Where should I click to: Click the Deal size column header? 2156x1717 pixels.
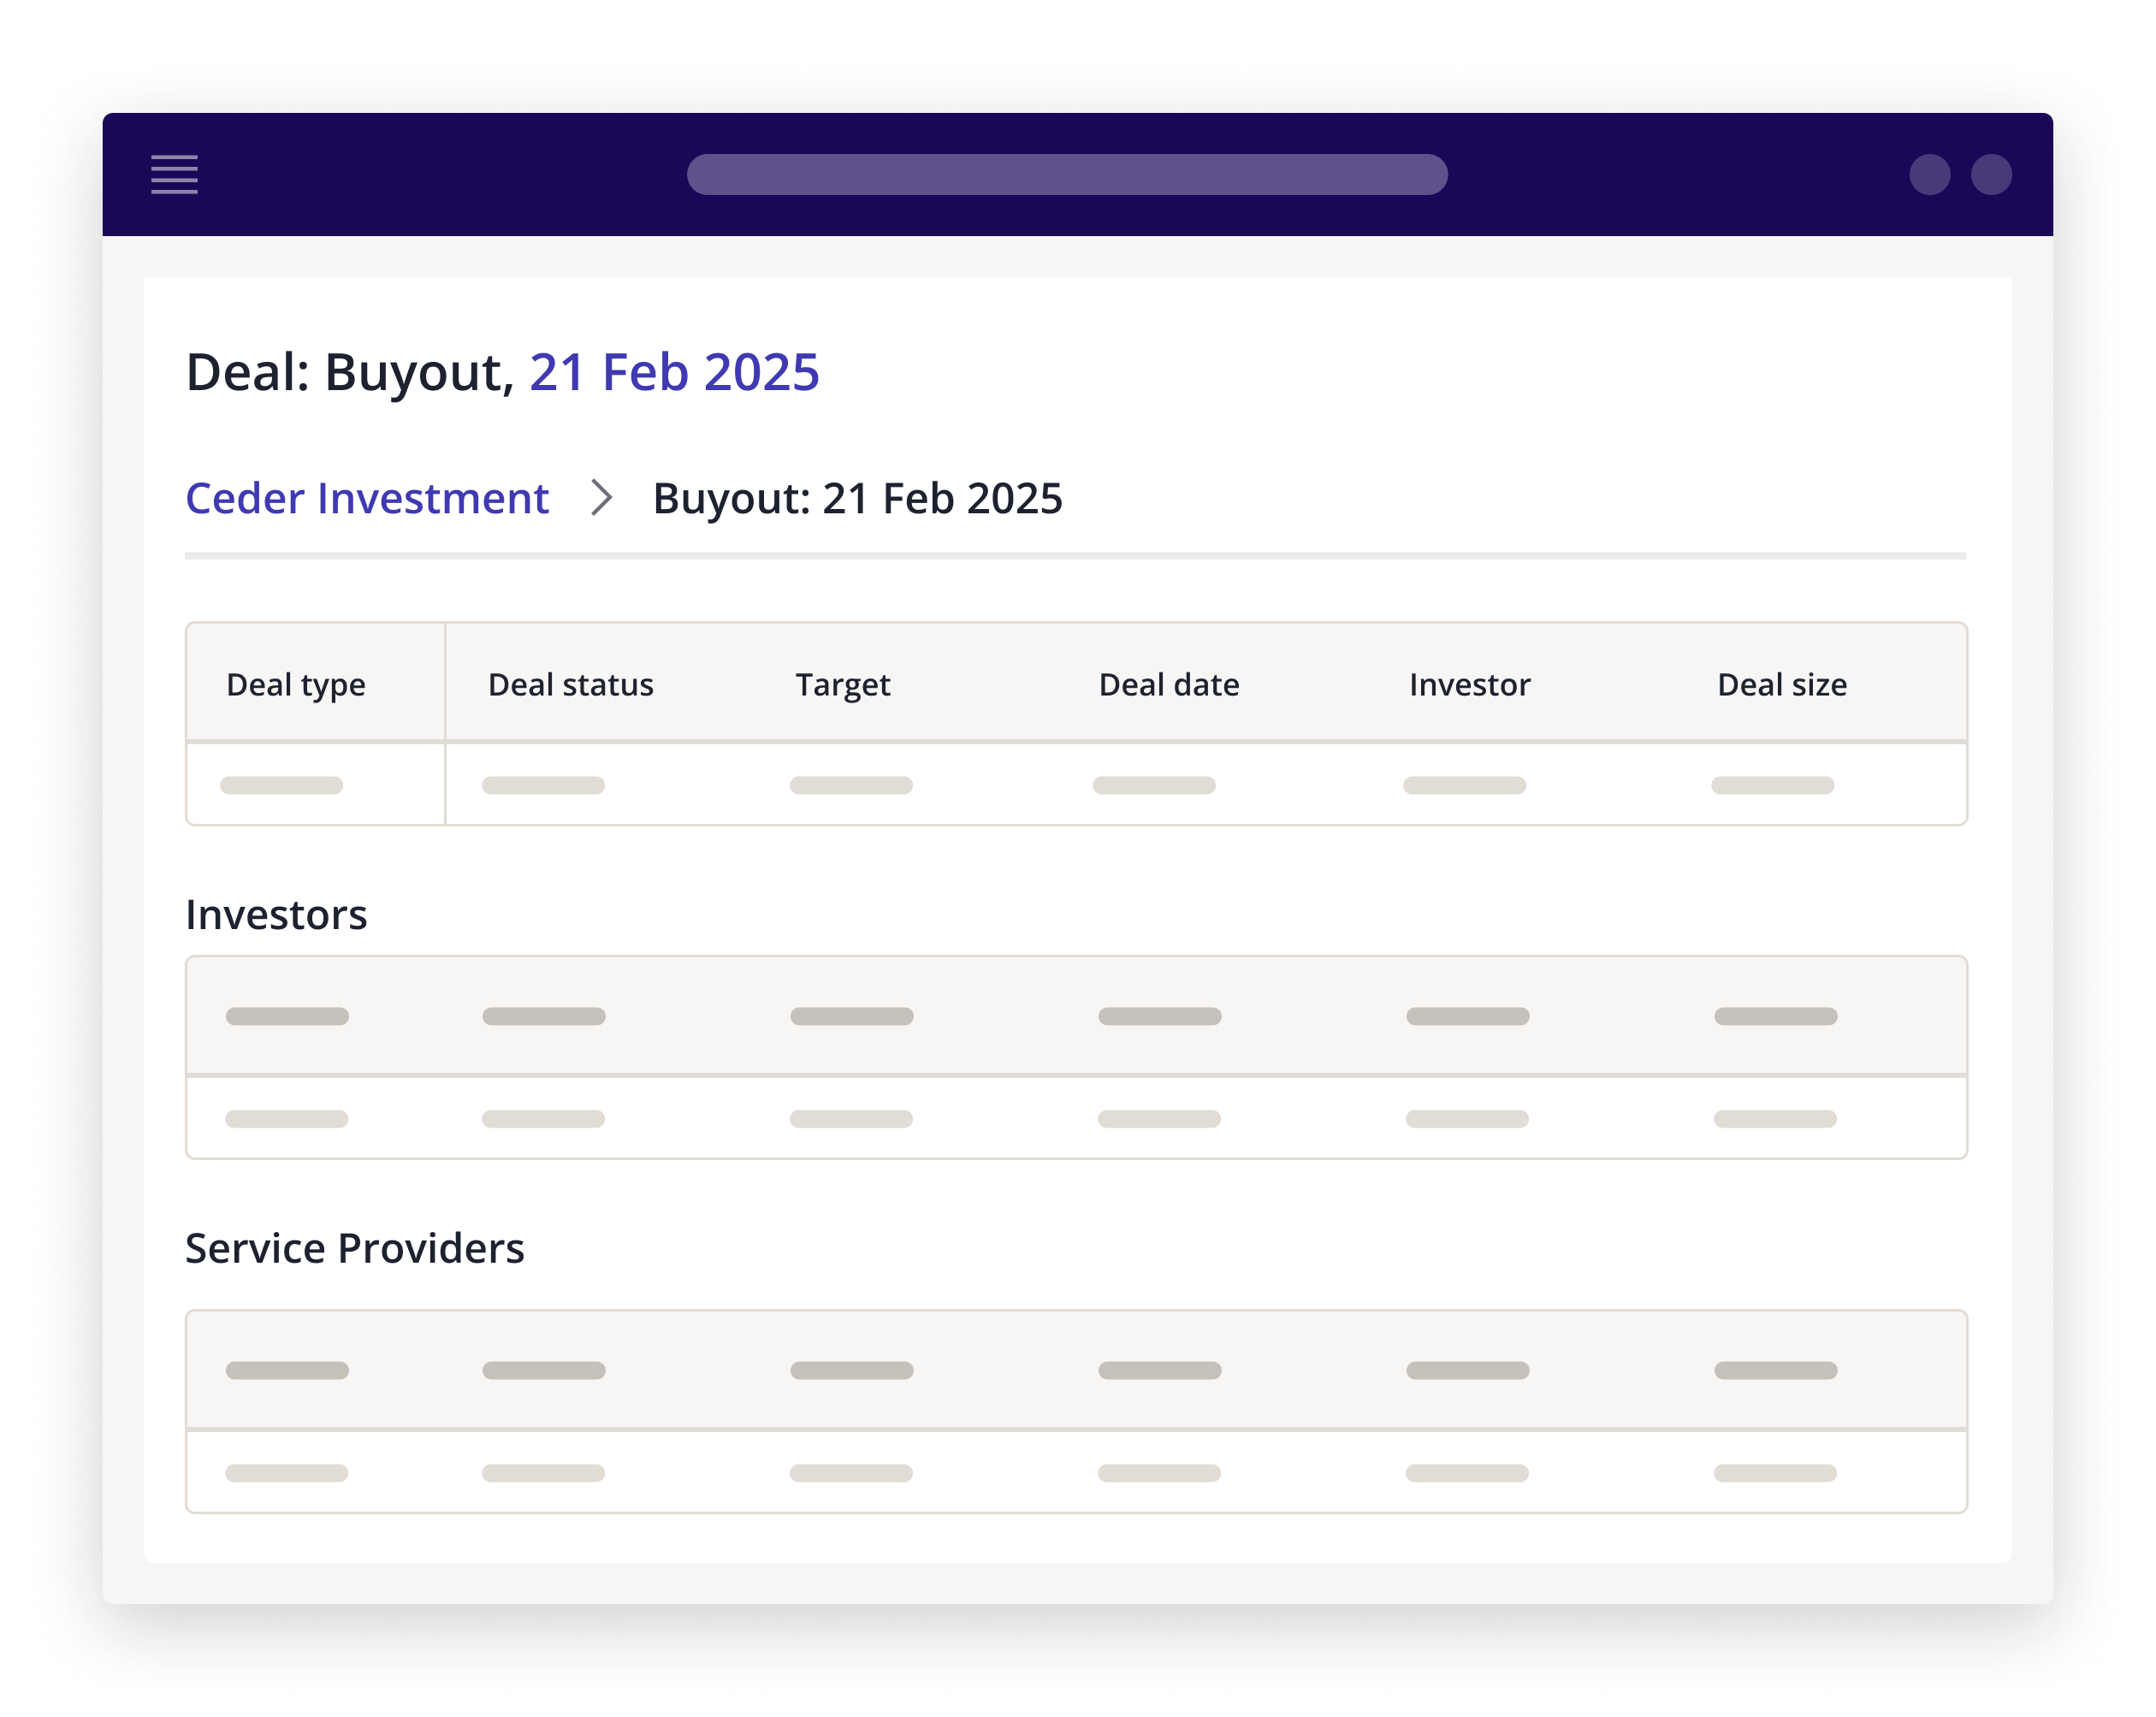1781,685
